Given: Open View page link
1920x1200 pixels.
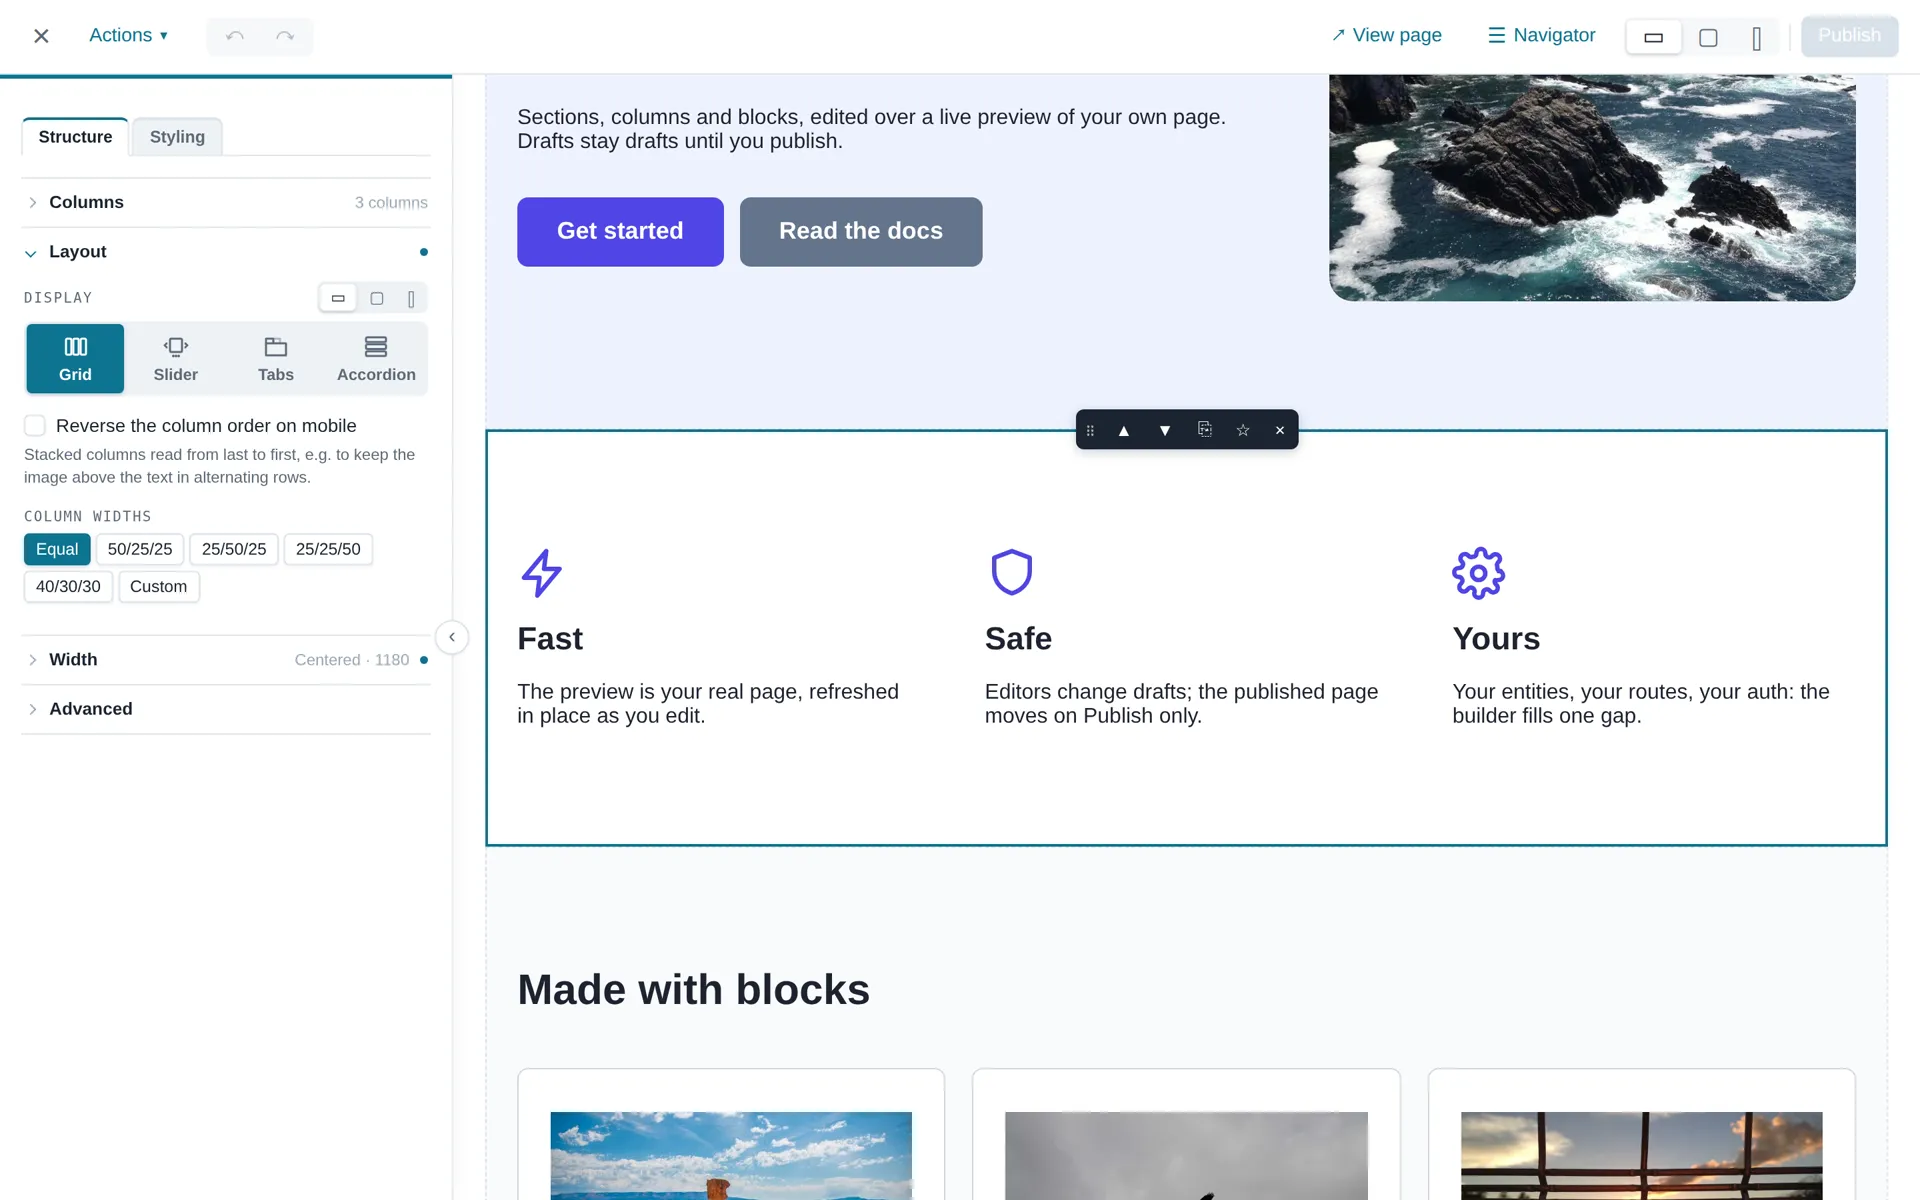Looking at the screenshot, I should point(1386,36).
